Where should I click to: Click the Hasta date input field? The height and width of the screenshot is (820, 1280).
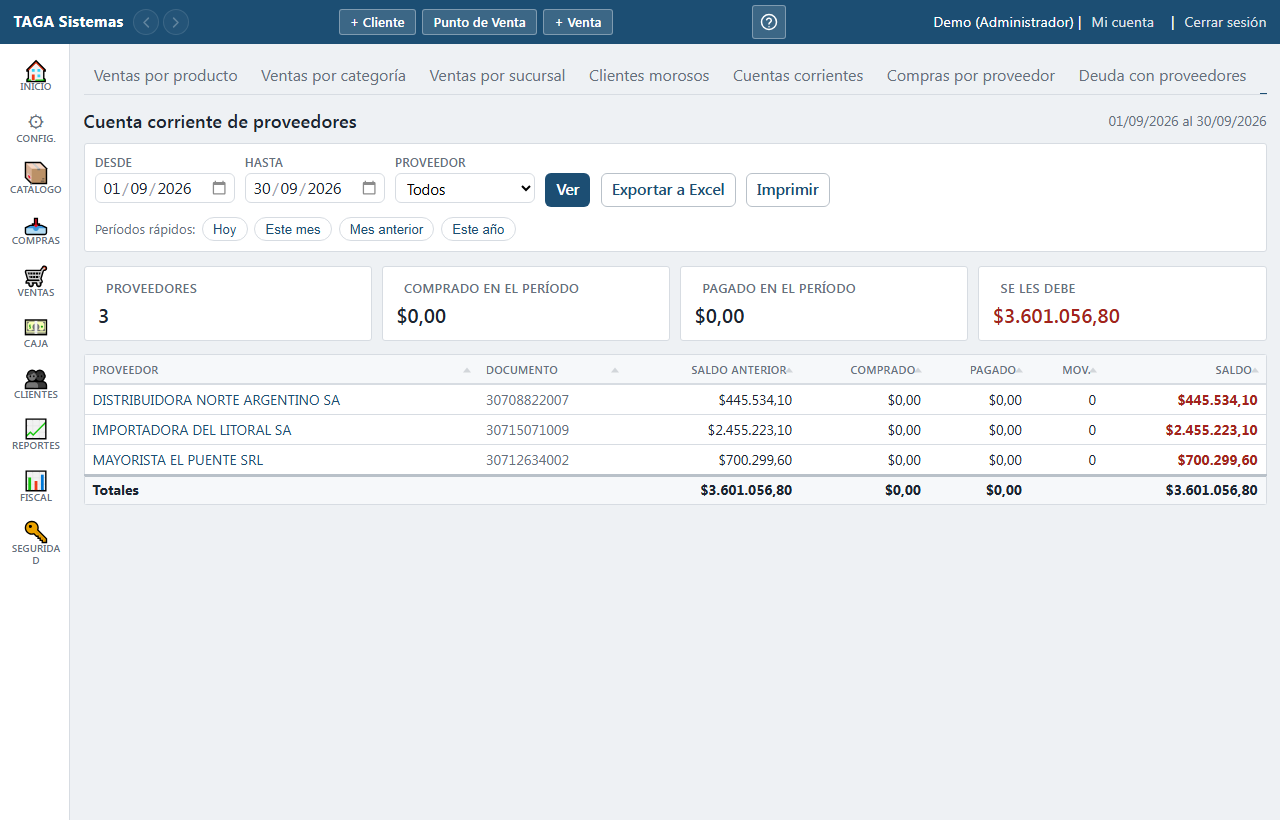click(x=315, y=188)
